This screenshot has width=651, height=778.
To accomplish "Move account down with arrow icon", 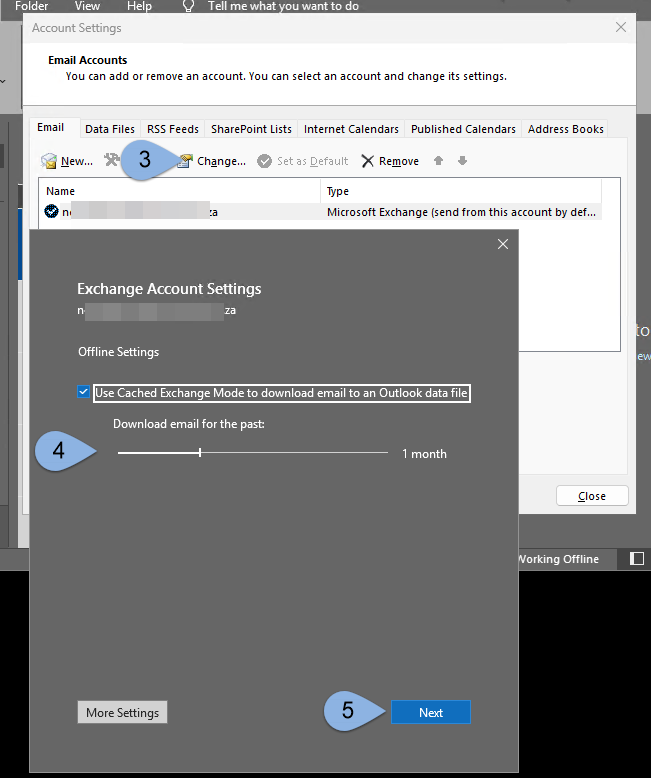I will click(x=462, y=160).
